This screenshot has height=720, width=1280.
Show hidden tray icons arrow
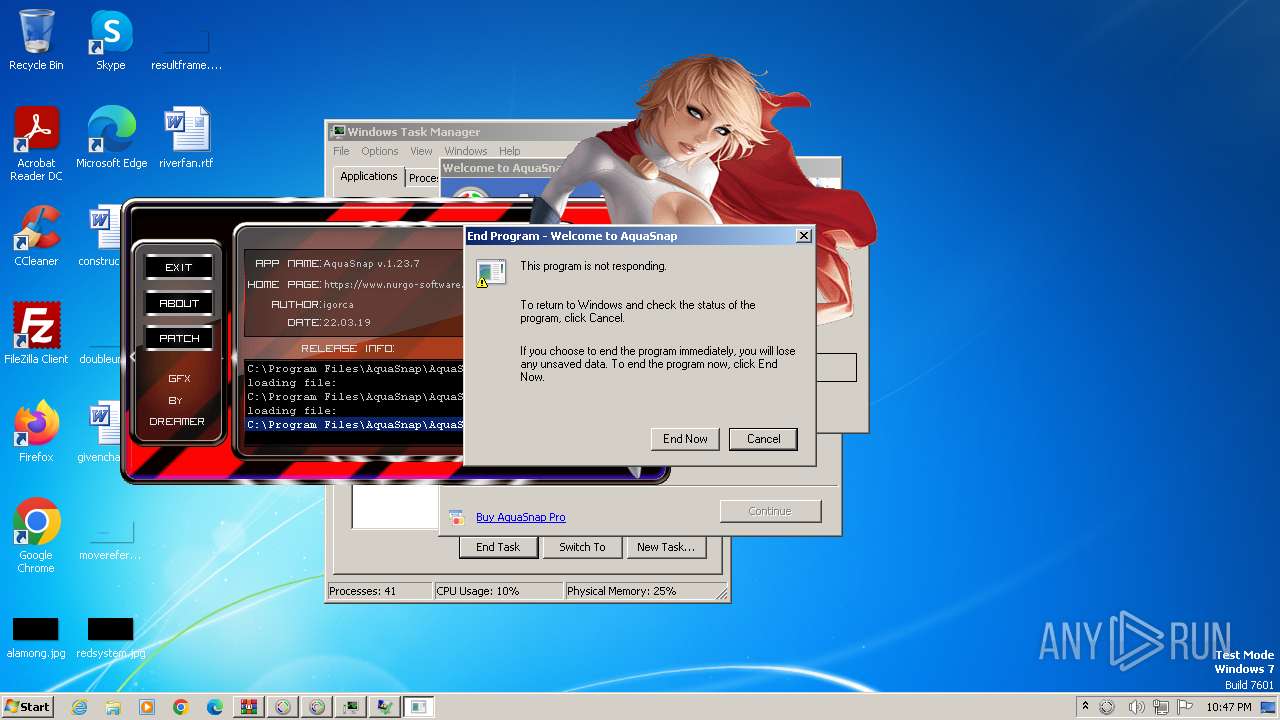(x=1085, y=707)
